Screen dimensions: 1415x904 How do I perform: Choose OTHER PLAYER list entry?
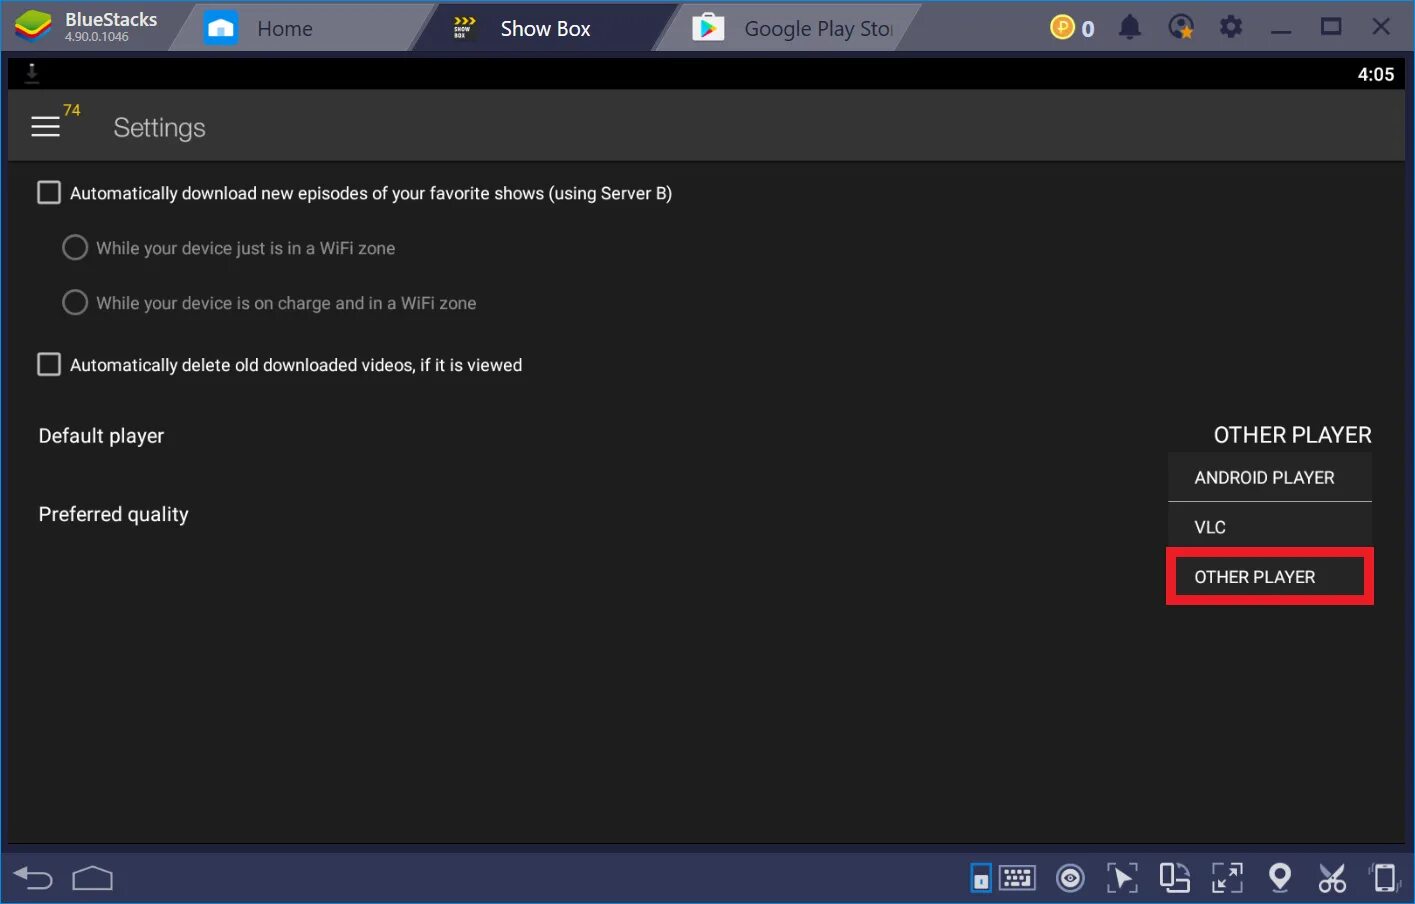[x=1270, y=576]
